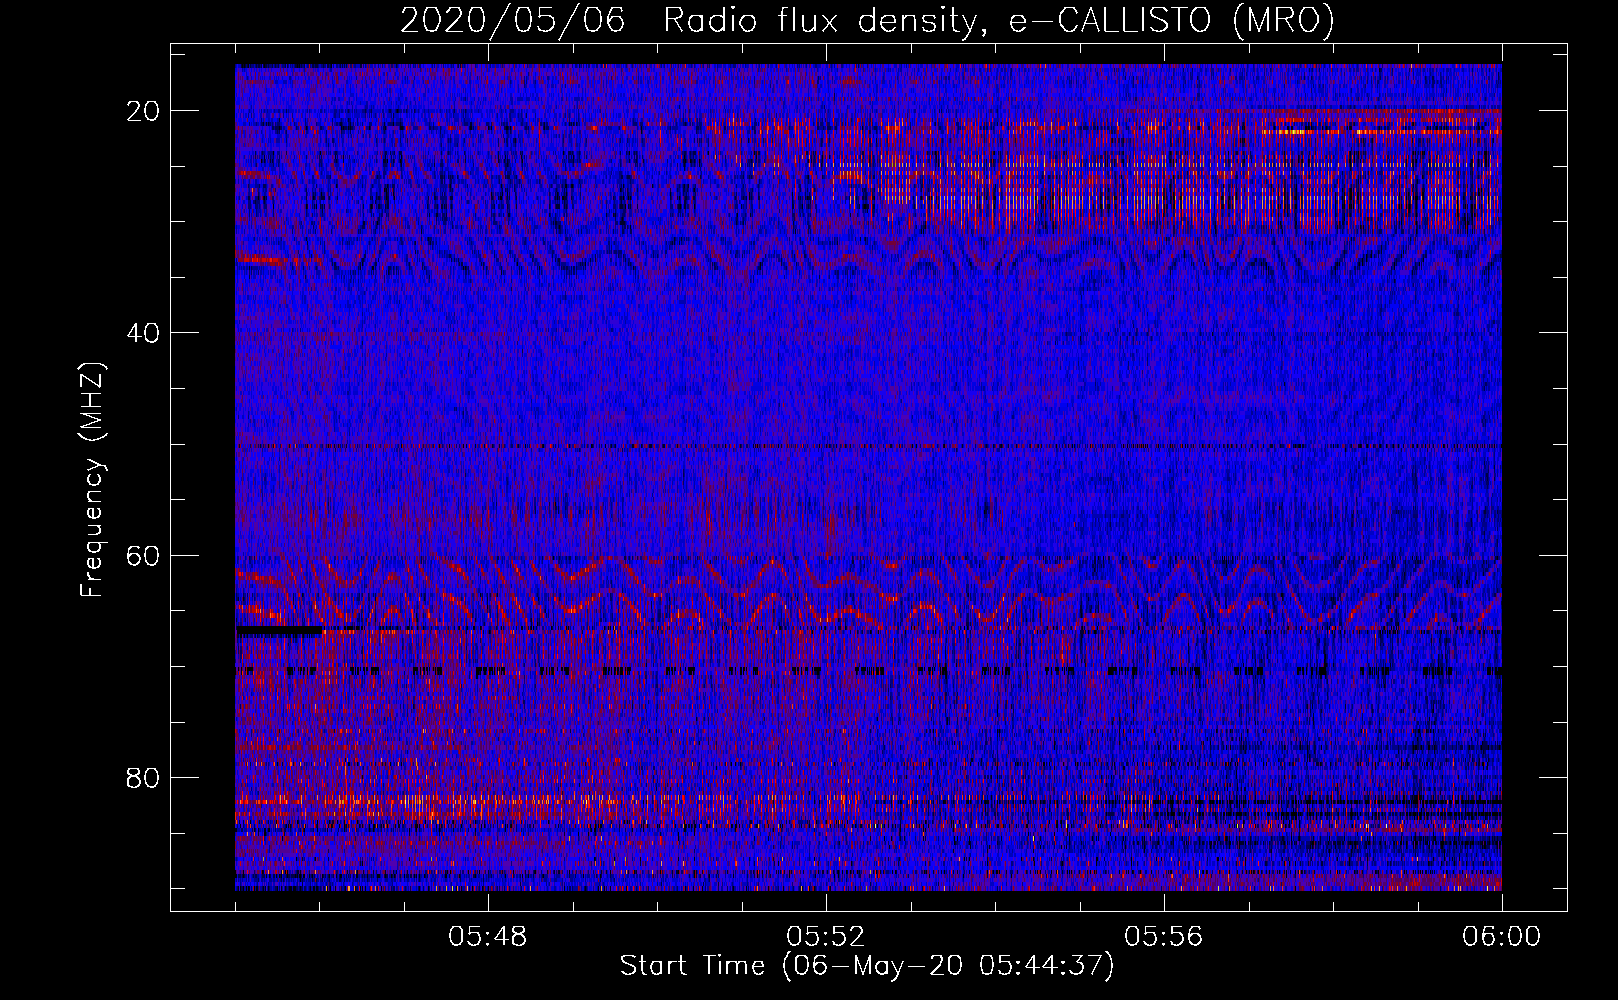Screen dimensions: 1618x1000
Task: Click the 'Frequency (MHZ)' y-axis label
Action: tap(92, 480)
